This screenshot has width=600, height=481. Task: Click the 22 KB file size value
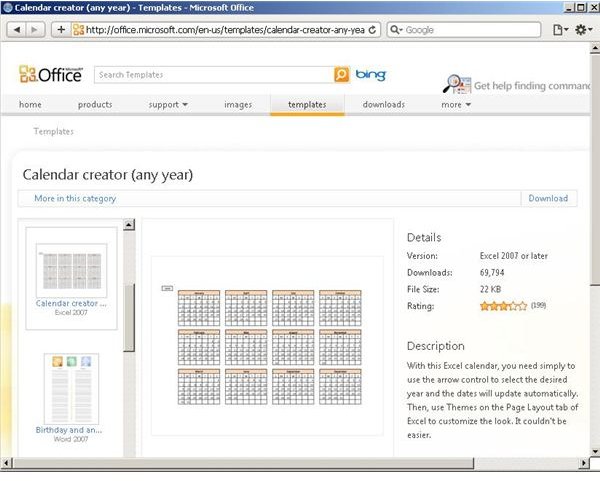pos(491,289)
